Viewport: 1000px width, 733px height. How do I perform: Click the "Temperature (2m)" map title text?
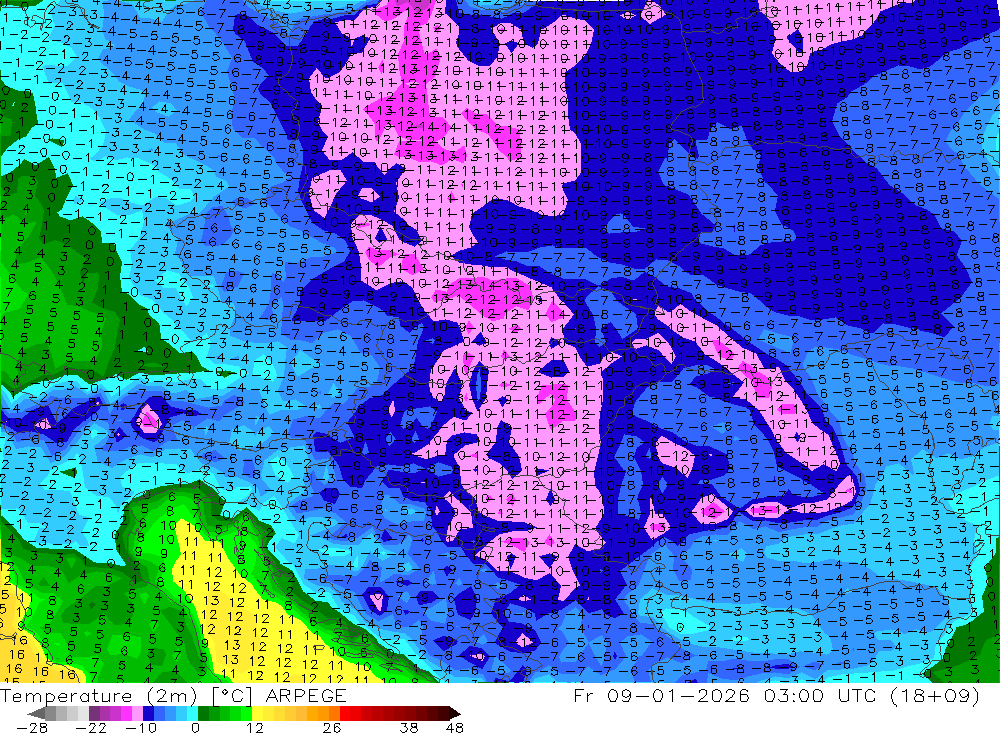click(x=99, y=696)
